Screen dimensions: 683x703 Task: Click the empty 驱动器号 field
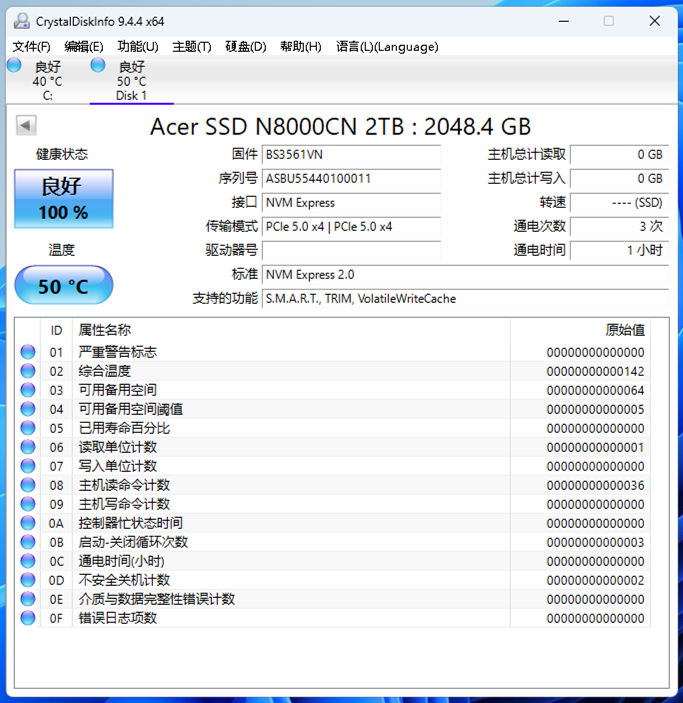click(352, 251)
